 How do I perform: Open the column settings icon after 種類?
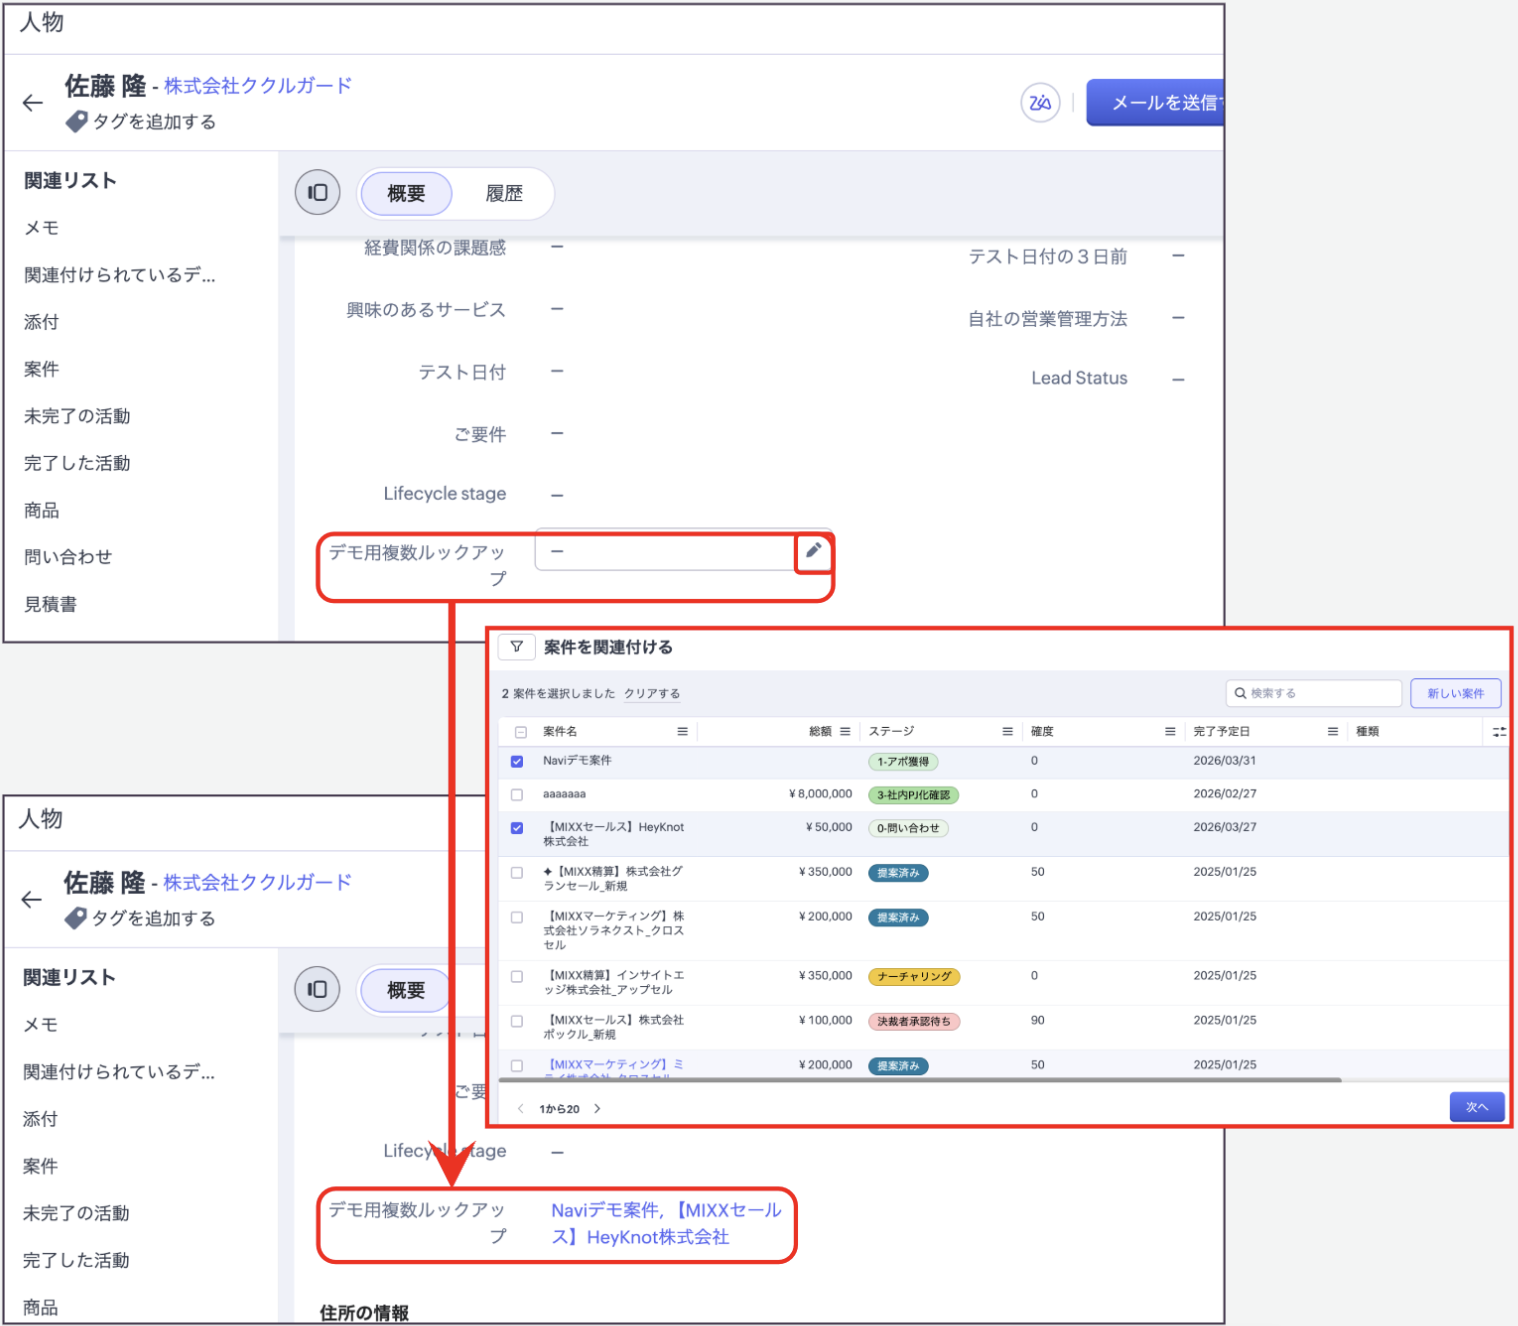tap(1498, 732)
